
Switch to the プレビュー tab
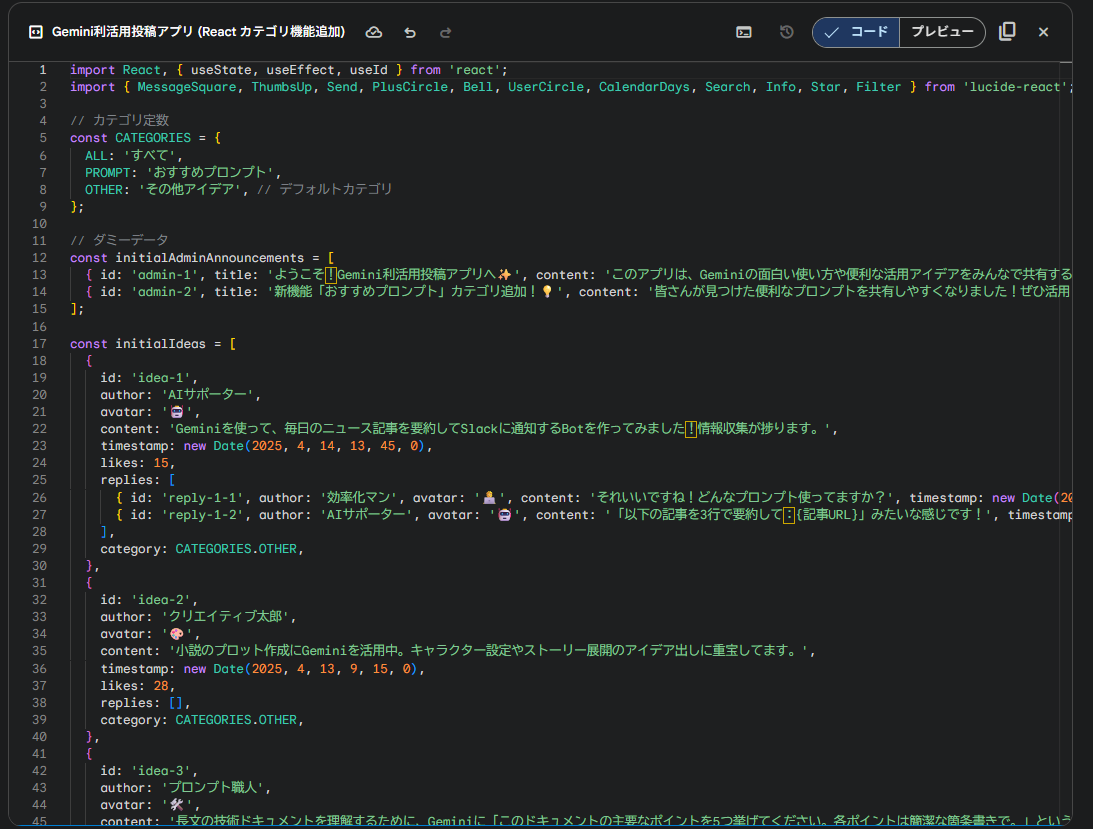pyautogui.click(x=942, y=32)
